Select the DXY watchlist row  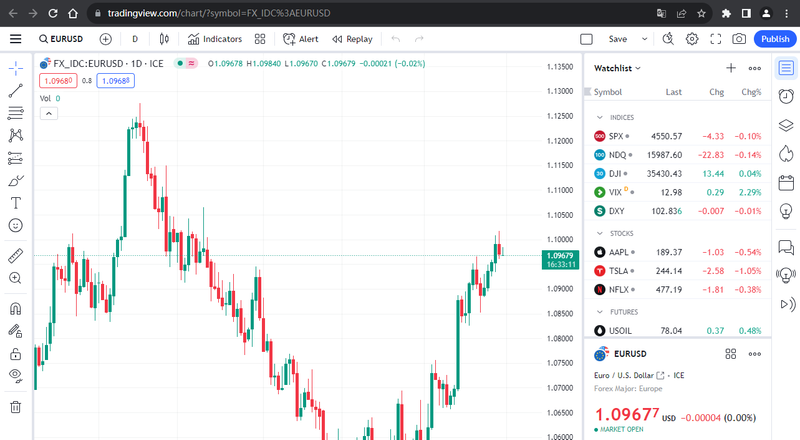click(678, 211)
